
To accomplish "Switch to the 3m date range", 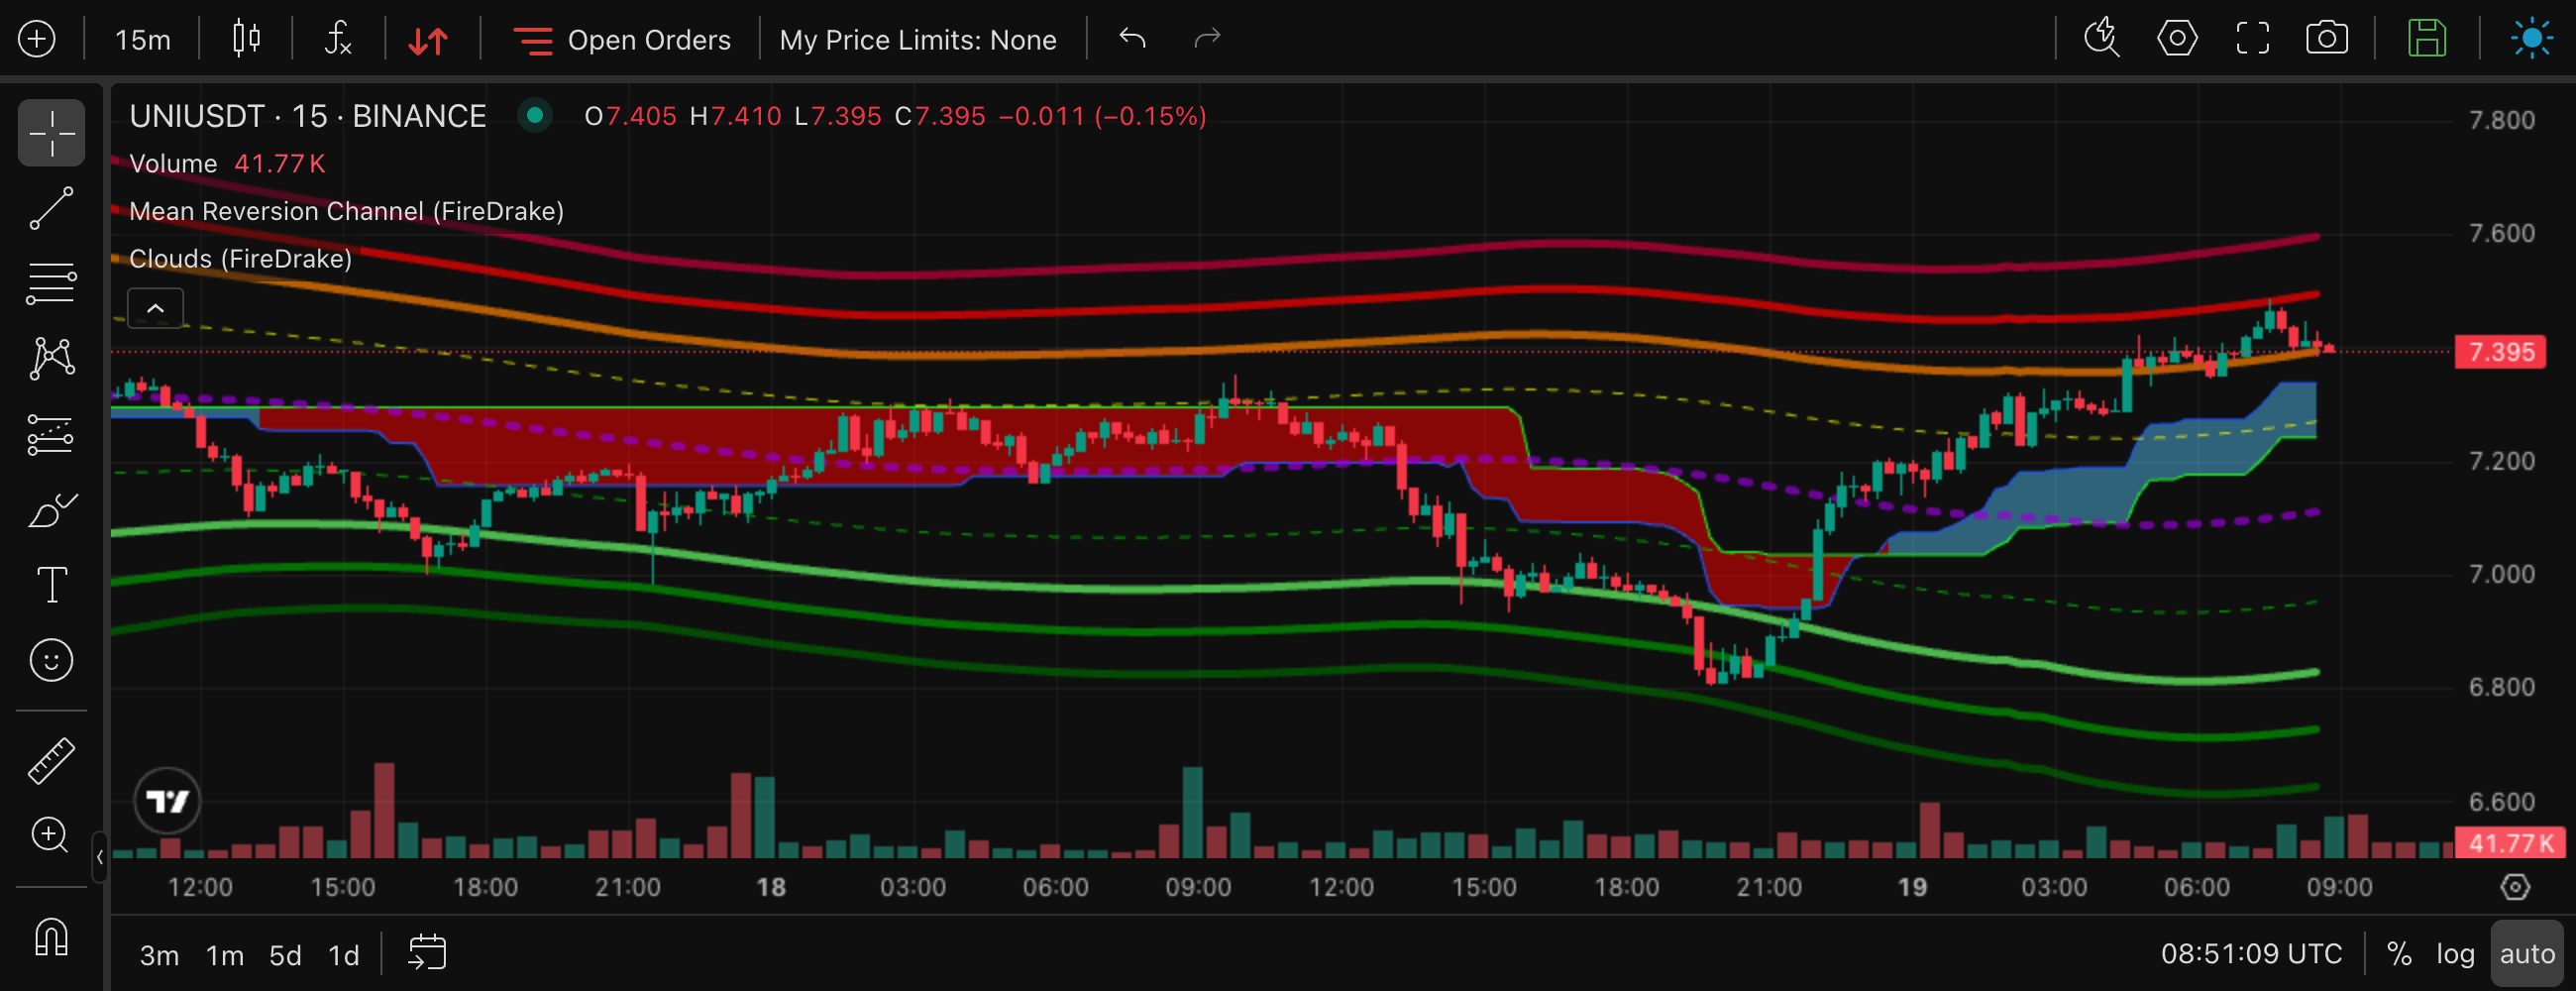I will point(159,955).
